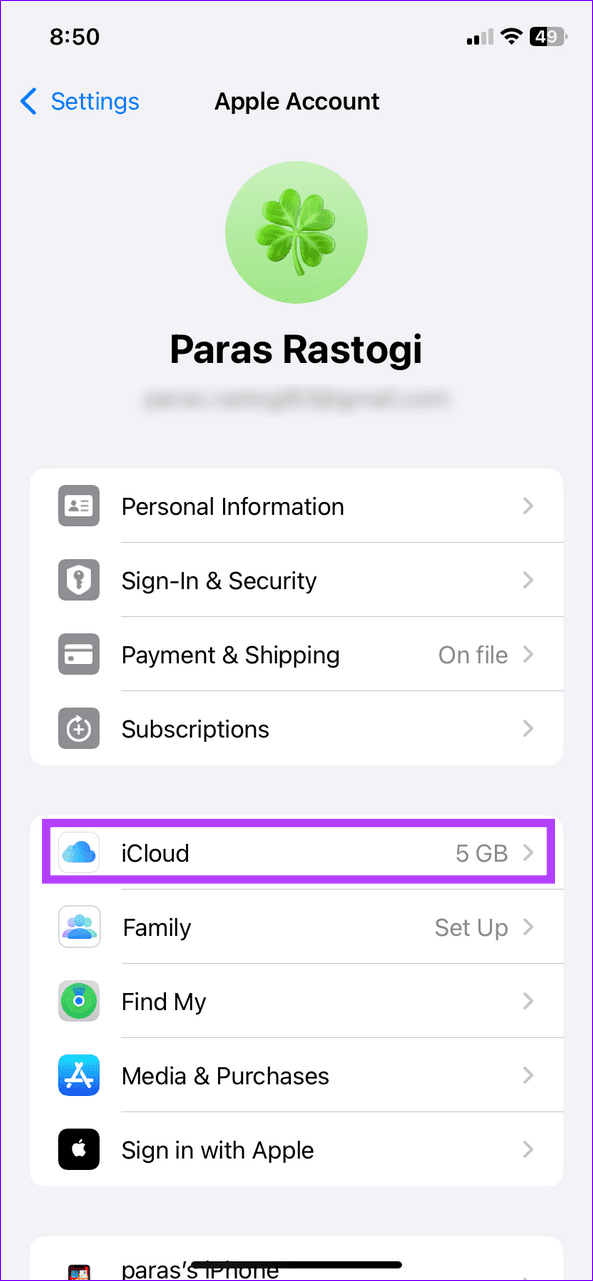The image size is (593, 1281).
Task: Expand the Subscriptions chevron
Action: [528, 728]
